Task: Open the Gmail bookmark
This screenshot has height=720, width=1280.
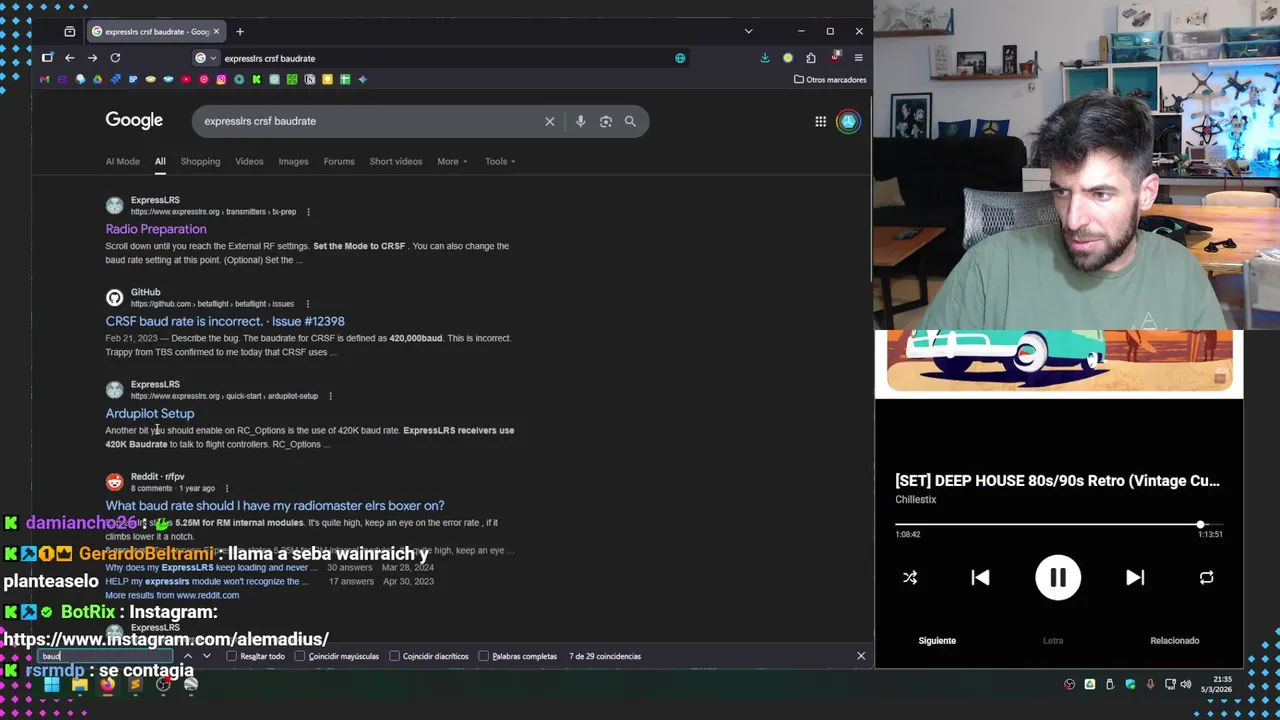Action: [44, 79]
